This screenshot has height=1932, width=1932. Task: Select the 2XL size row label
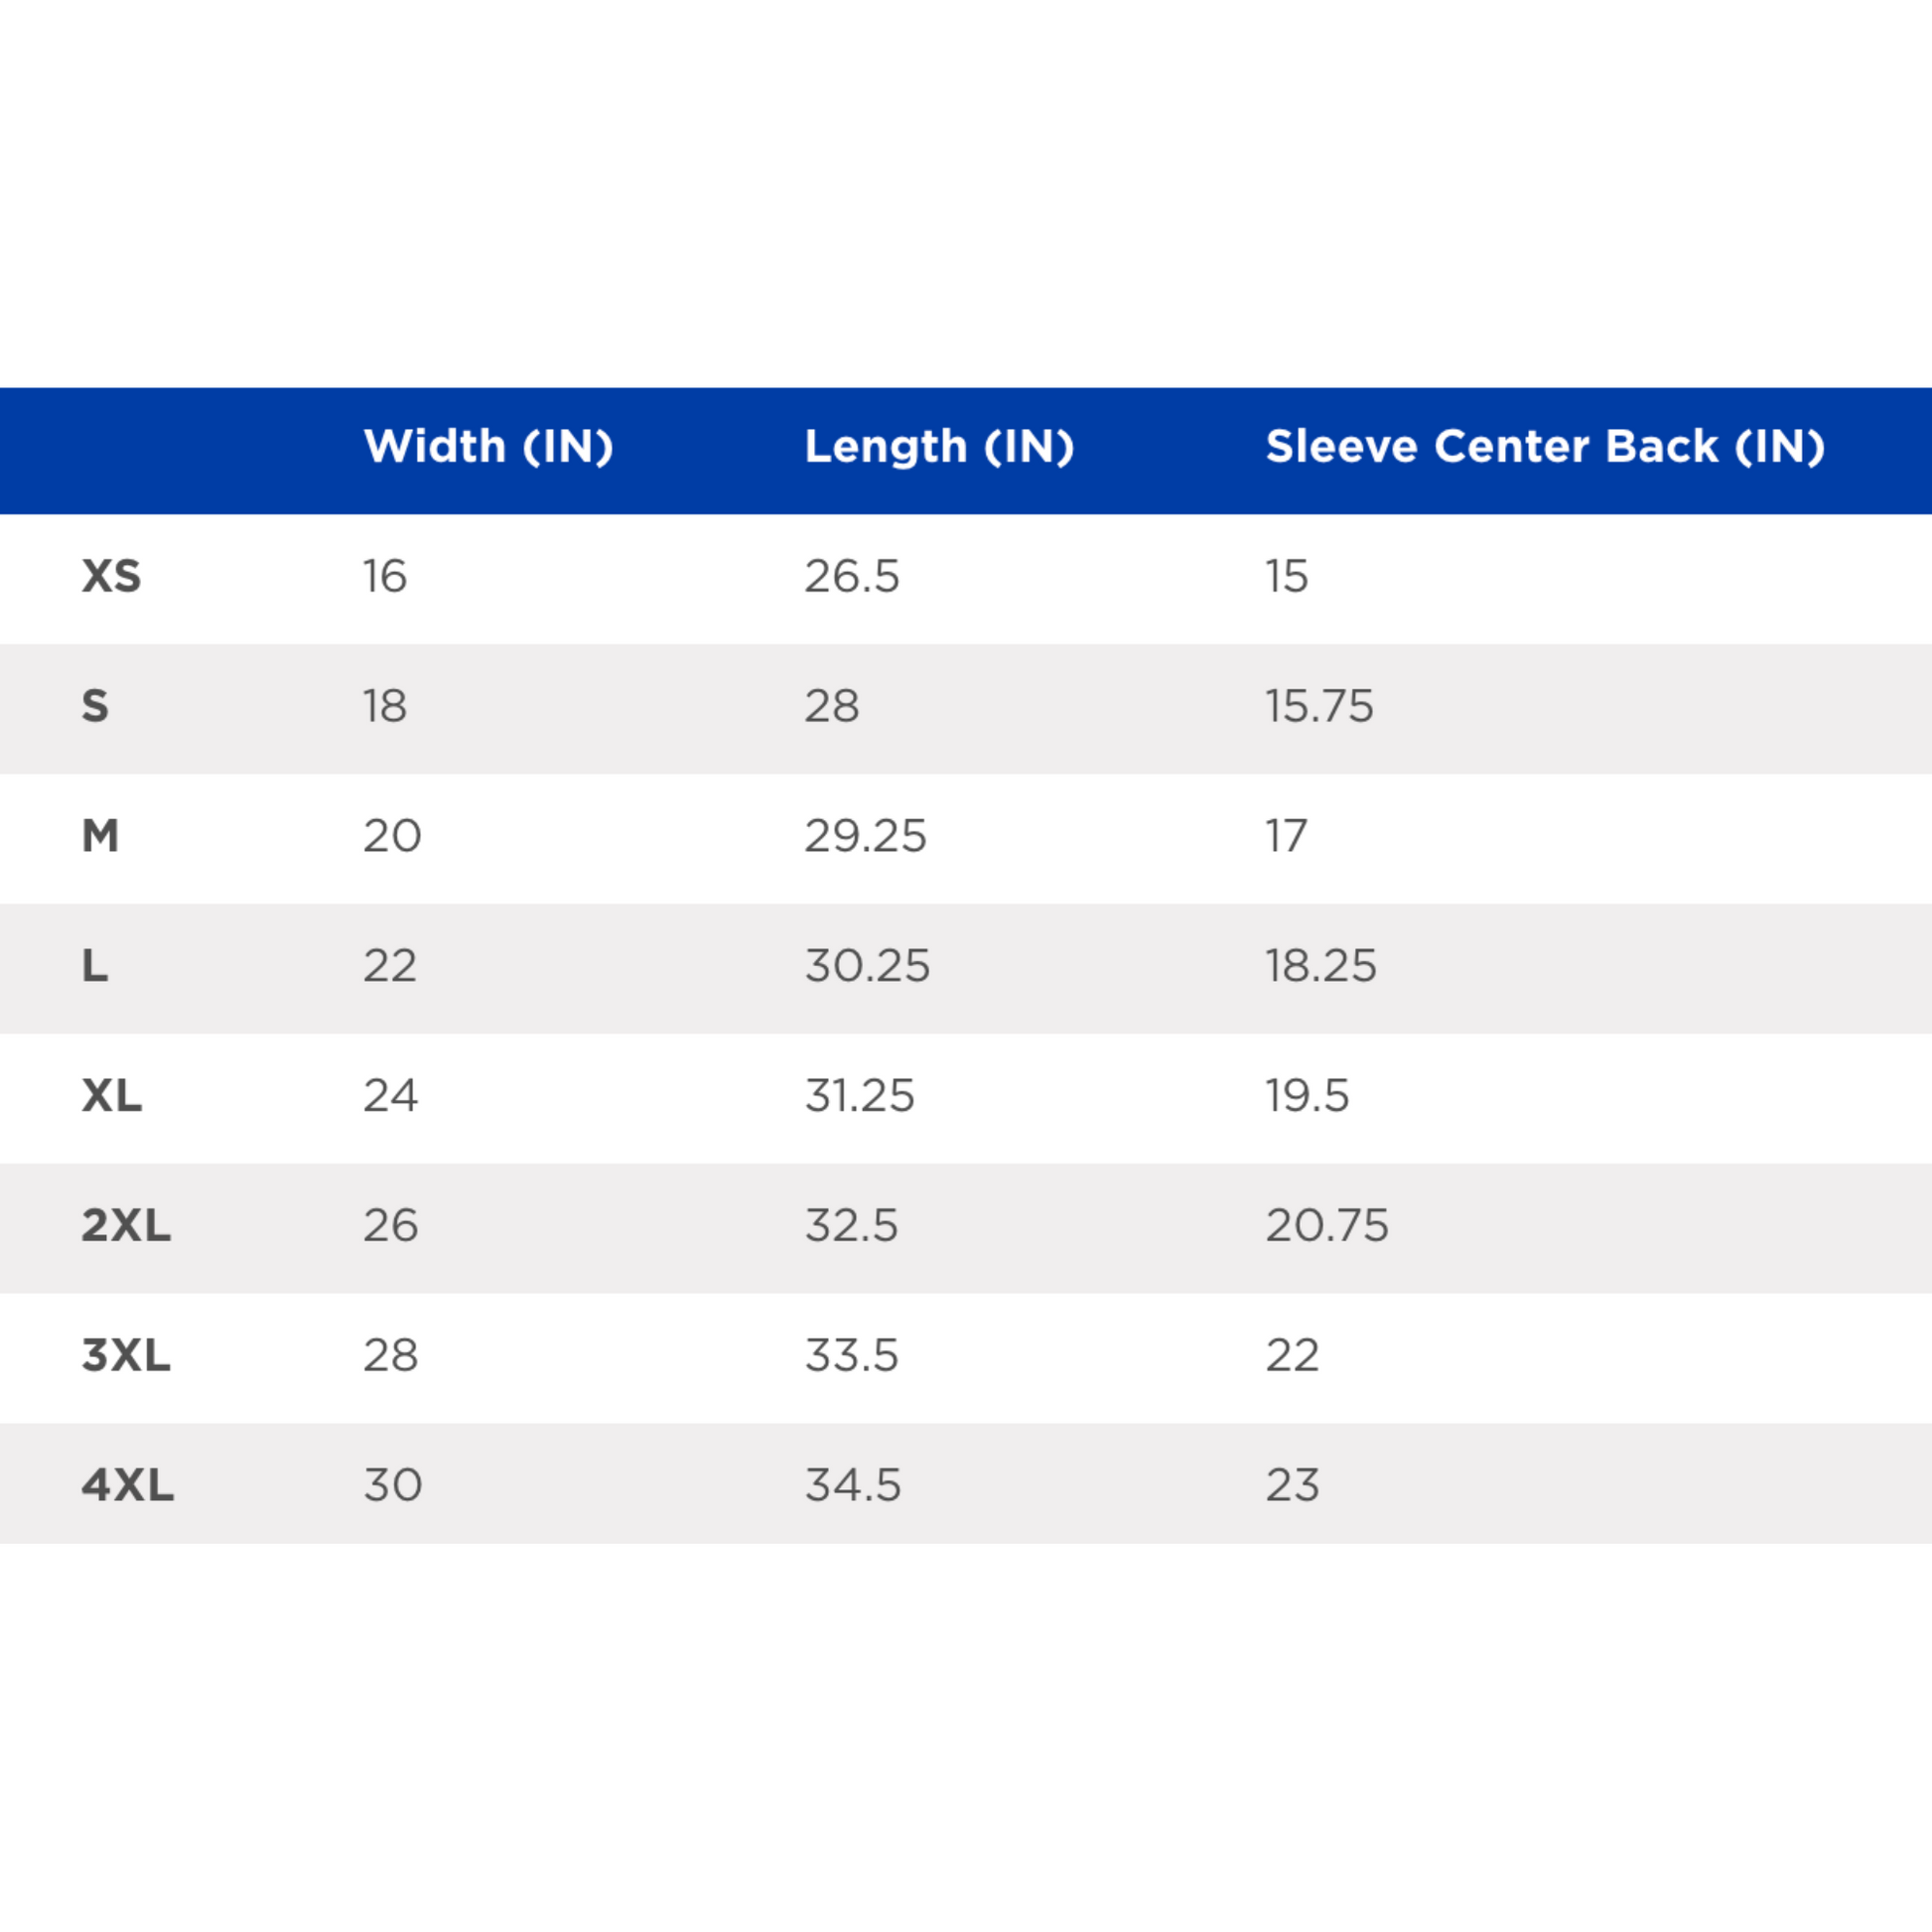[x=126, y=1225]
